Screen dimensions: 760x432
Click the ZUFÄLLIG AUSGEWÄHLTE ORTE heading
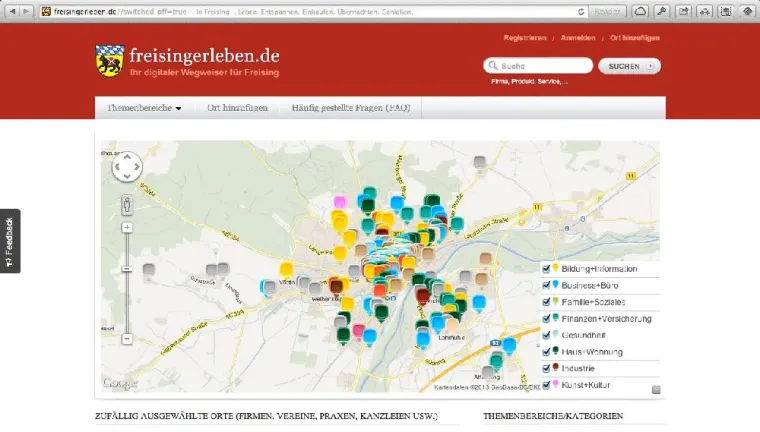266,416
